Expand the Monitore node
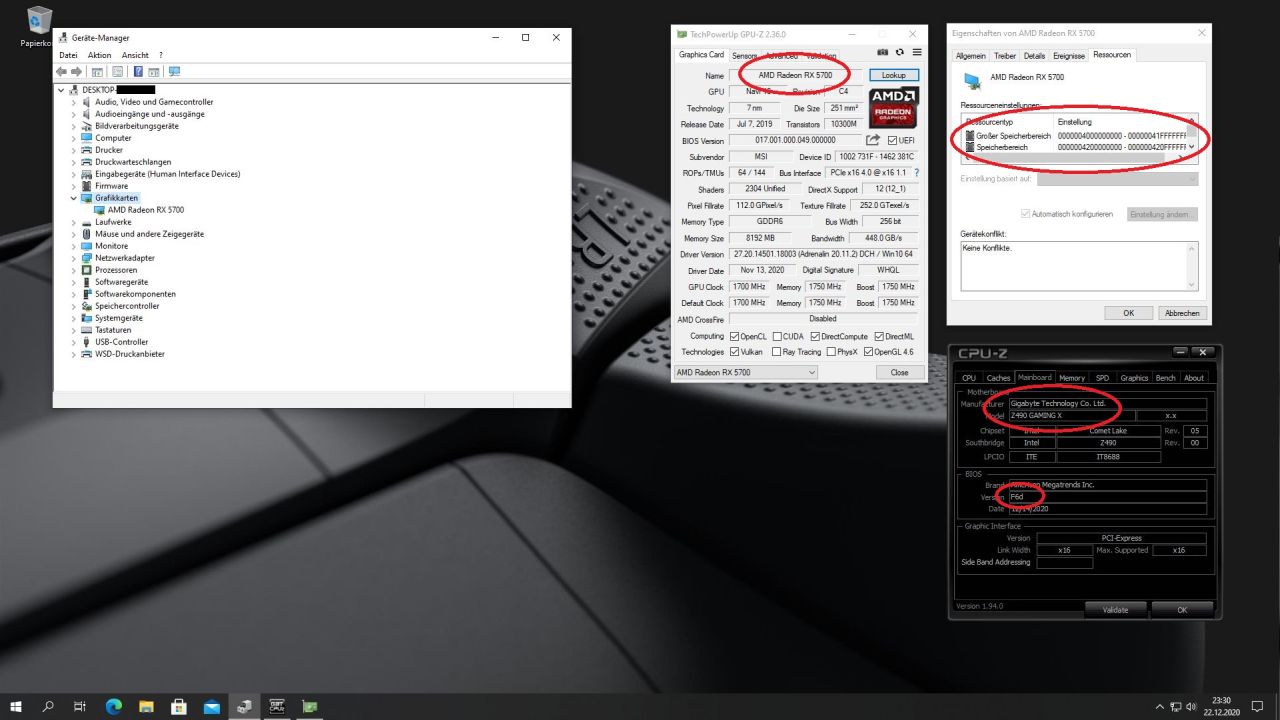Image resolution: width=1280 pixels, height=720 pixels. [x=74, y=246]
